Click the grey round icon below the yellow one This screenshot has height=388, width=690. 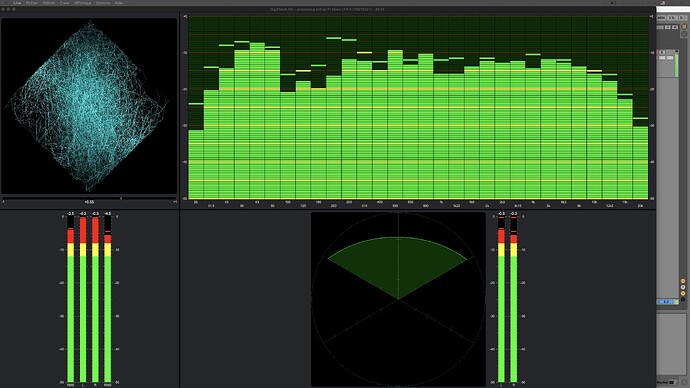pos(684,34)
